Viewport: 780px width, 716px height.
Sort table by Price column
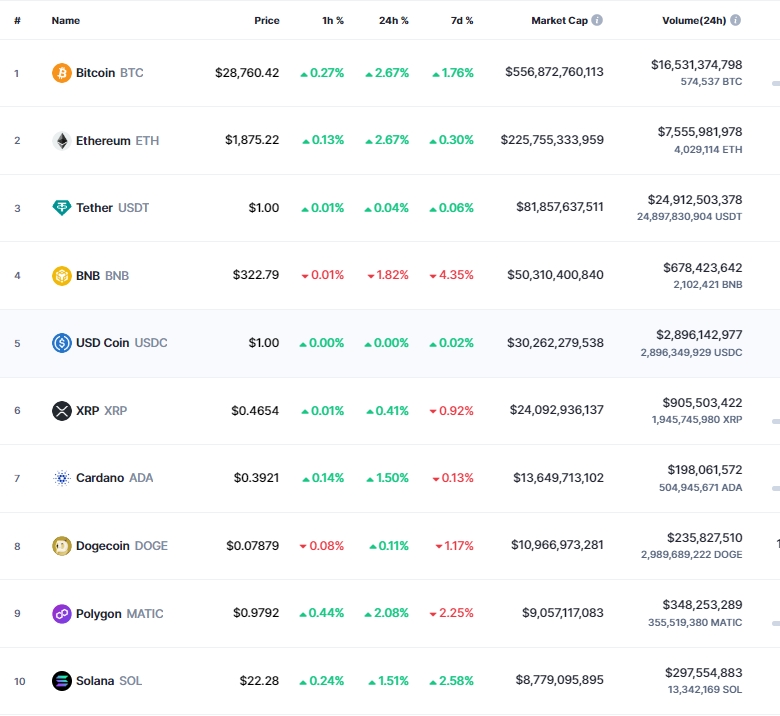(266, 20)
